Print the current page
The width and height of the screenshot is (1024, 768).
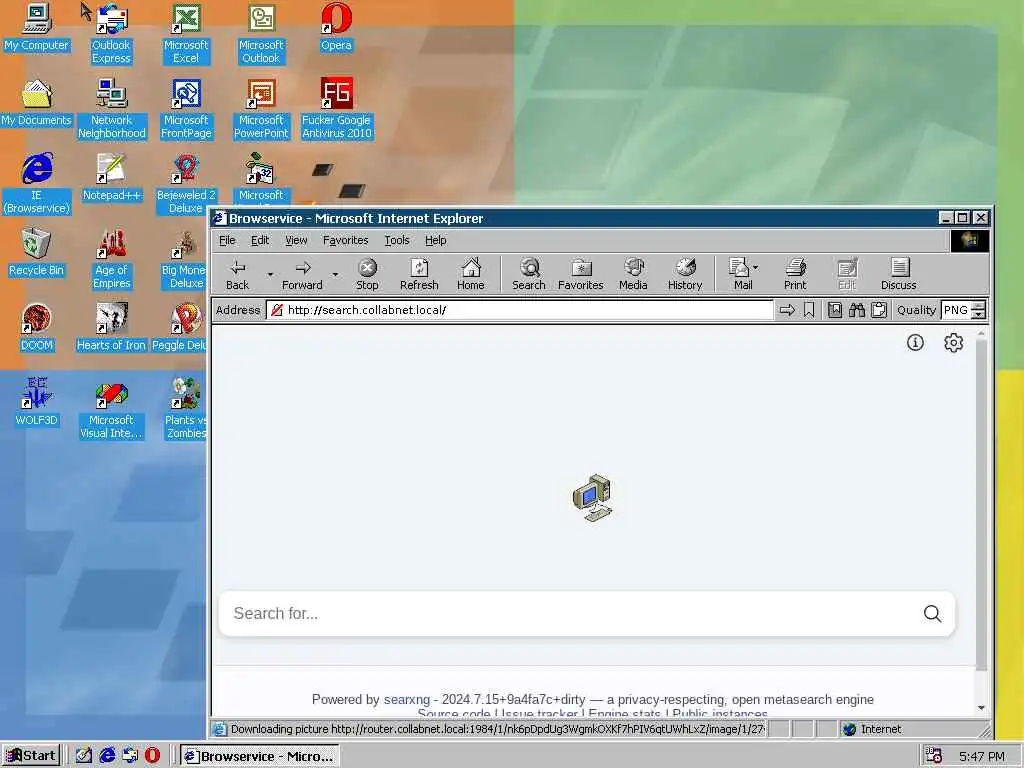tap(795, 274)
